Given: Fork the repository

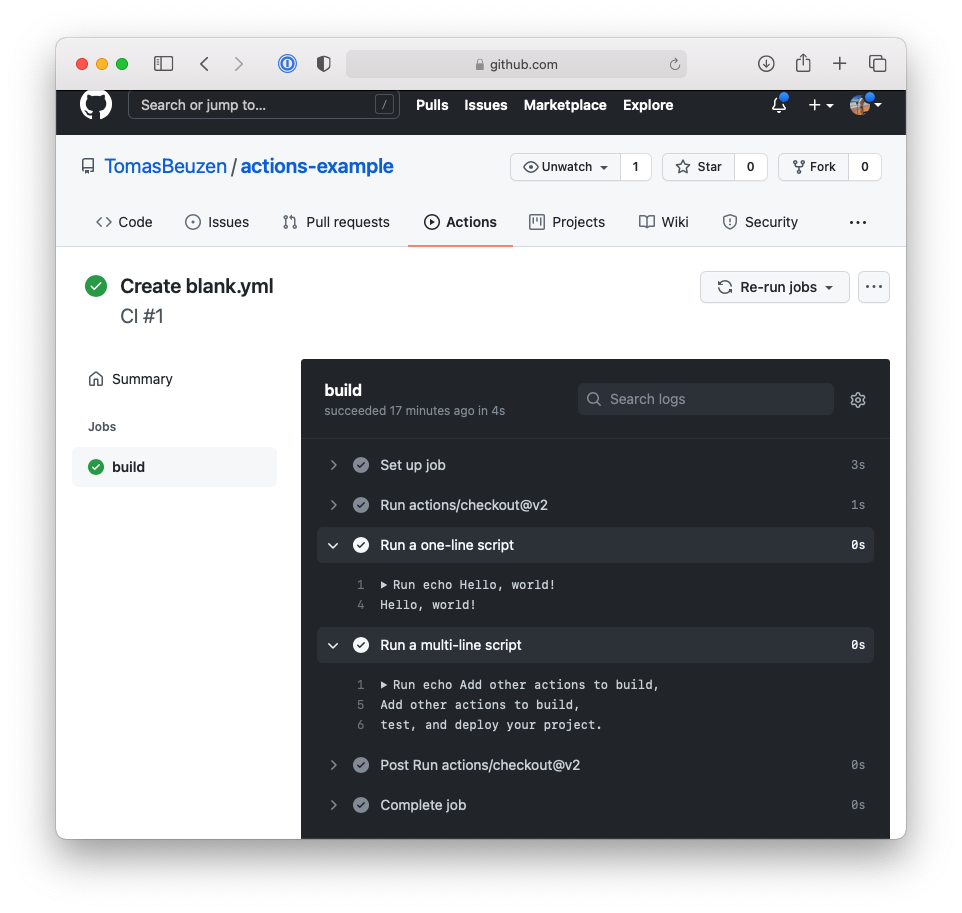Looking at the screenshot, I should pyautogui.click(x=814, y=167).
